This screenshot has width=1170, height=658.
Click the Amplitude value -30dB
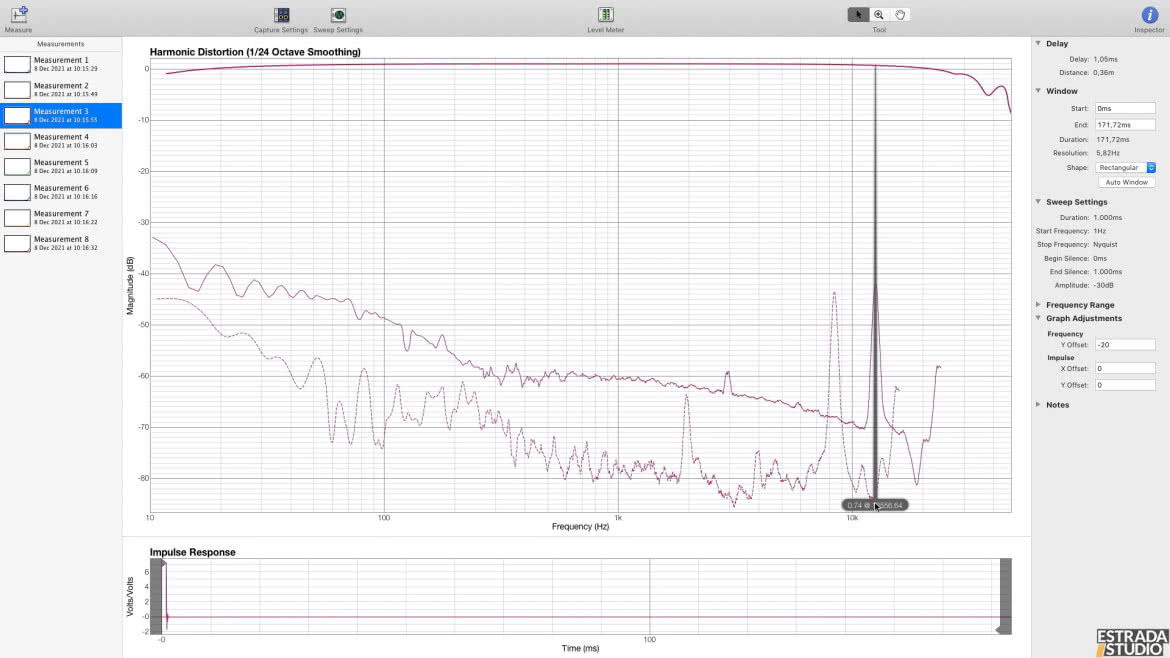1104,285
